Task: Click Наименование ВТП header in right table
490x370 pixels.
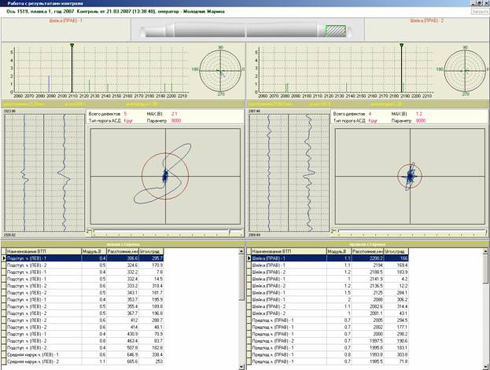Action: (288, 251)
